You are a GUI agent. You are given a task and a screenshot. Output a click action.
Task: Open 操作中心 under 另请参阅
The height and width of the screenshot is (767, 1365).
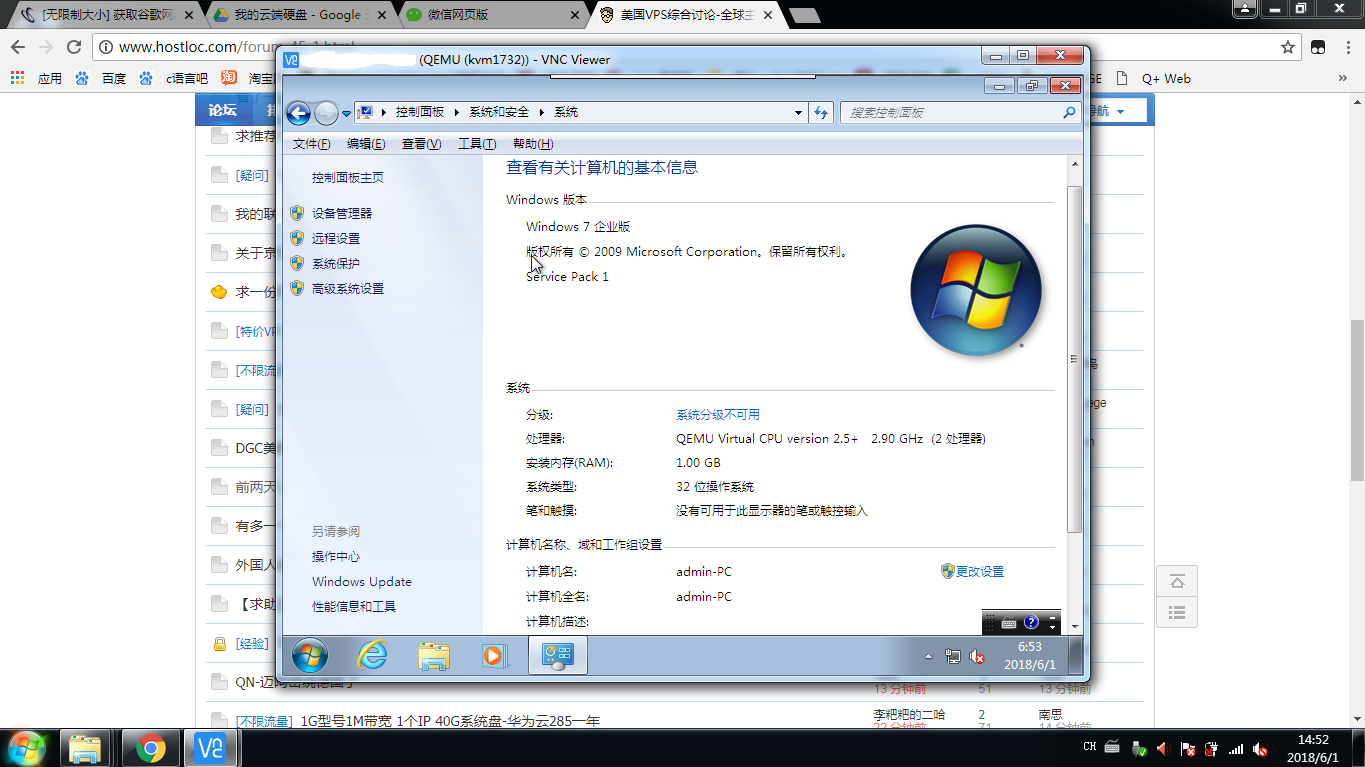(336, 556)
